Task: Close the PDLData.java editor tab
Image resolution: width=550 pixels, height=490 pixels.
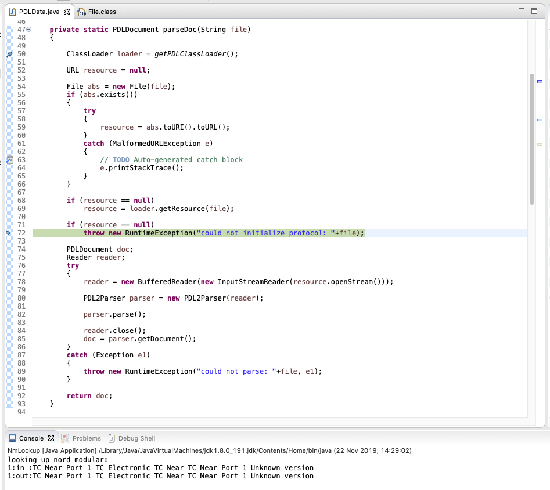Action: pos(67,12)
